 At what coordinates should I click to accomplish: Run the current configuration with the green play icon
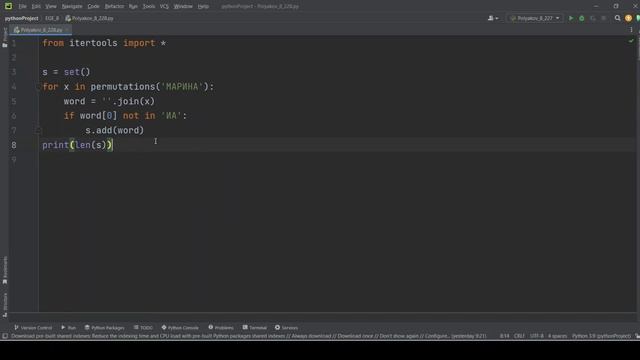point(571,18)
